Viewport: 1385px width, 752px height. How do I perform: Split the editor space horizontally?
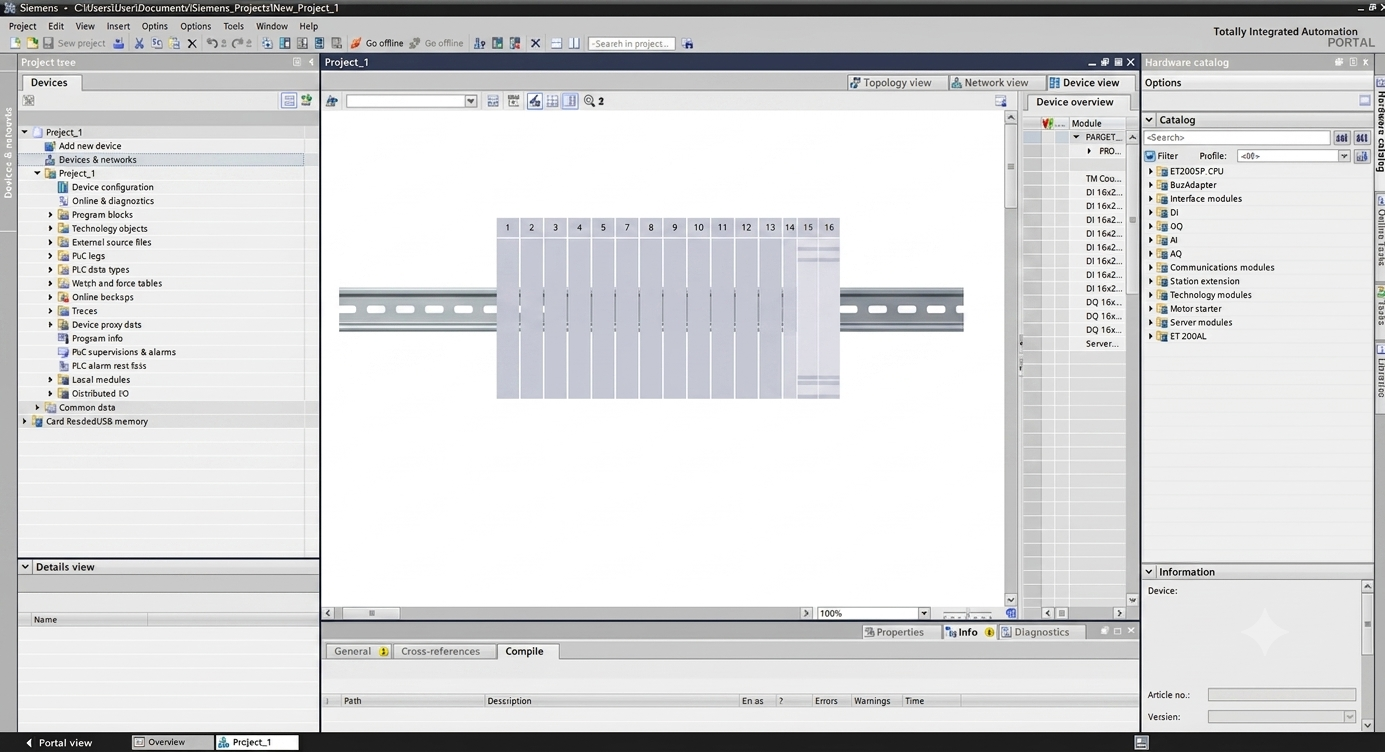tap(556, 43)
